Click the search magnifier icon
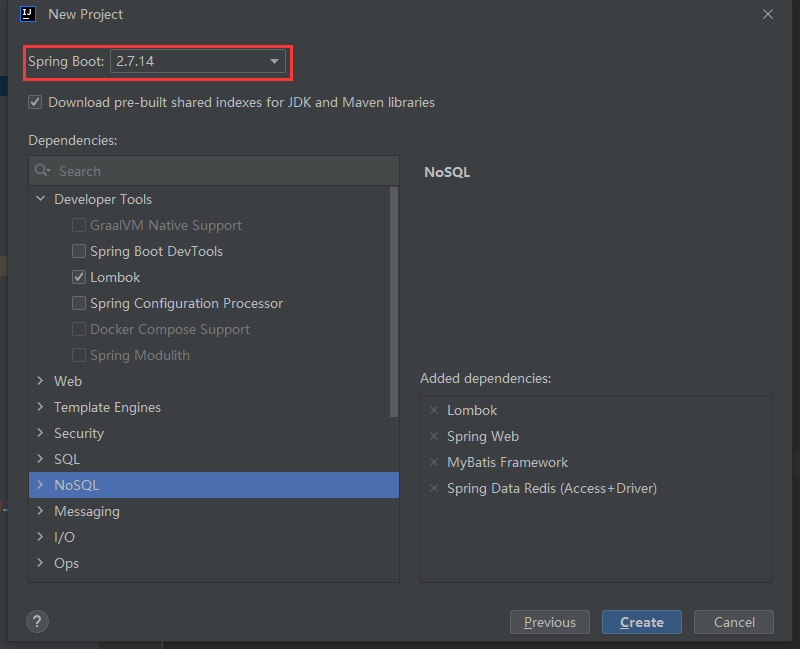800x649 pixels. [42, 171]
